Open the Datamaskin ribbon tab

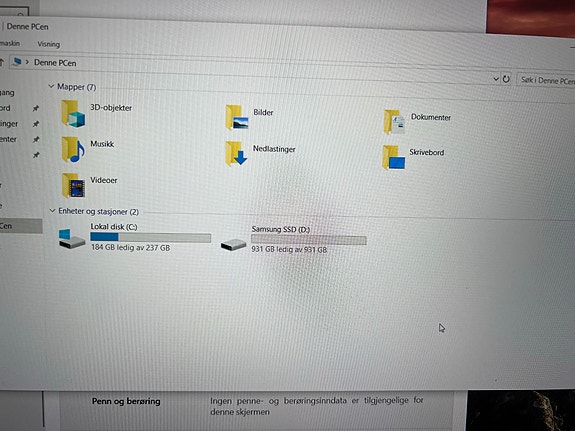pos(10,43)
